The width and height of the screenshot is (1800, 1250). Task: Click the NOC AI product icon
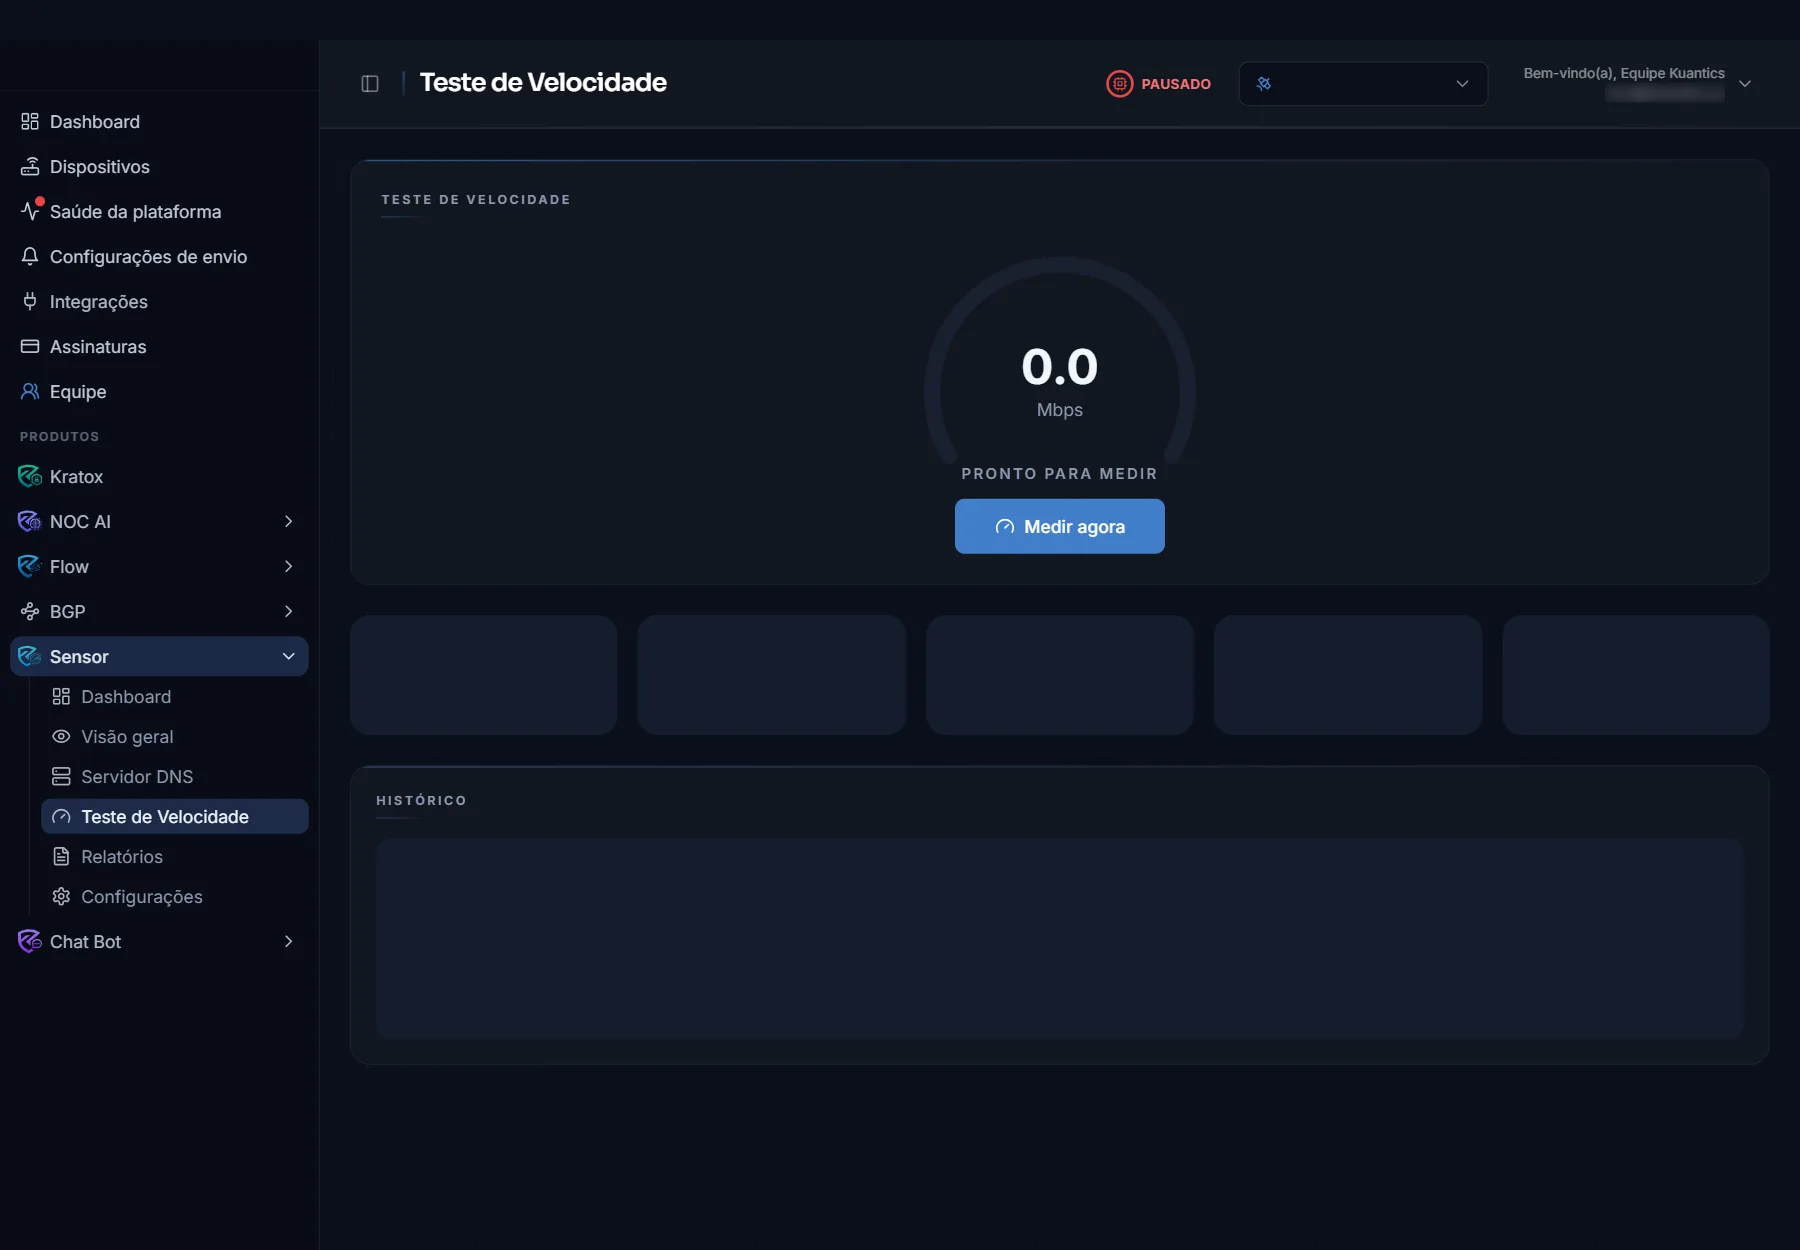[30, 521]
